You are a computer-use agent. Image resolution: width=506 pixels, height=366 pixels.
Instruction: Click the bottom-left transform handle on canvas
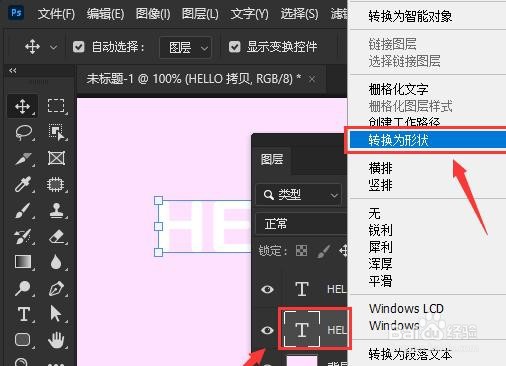[x=159, y=252]
